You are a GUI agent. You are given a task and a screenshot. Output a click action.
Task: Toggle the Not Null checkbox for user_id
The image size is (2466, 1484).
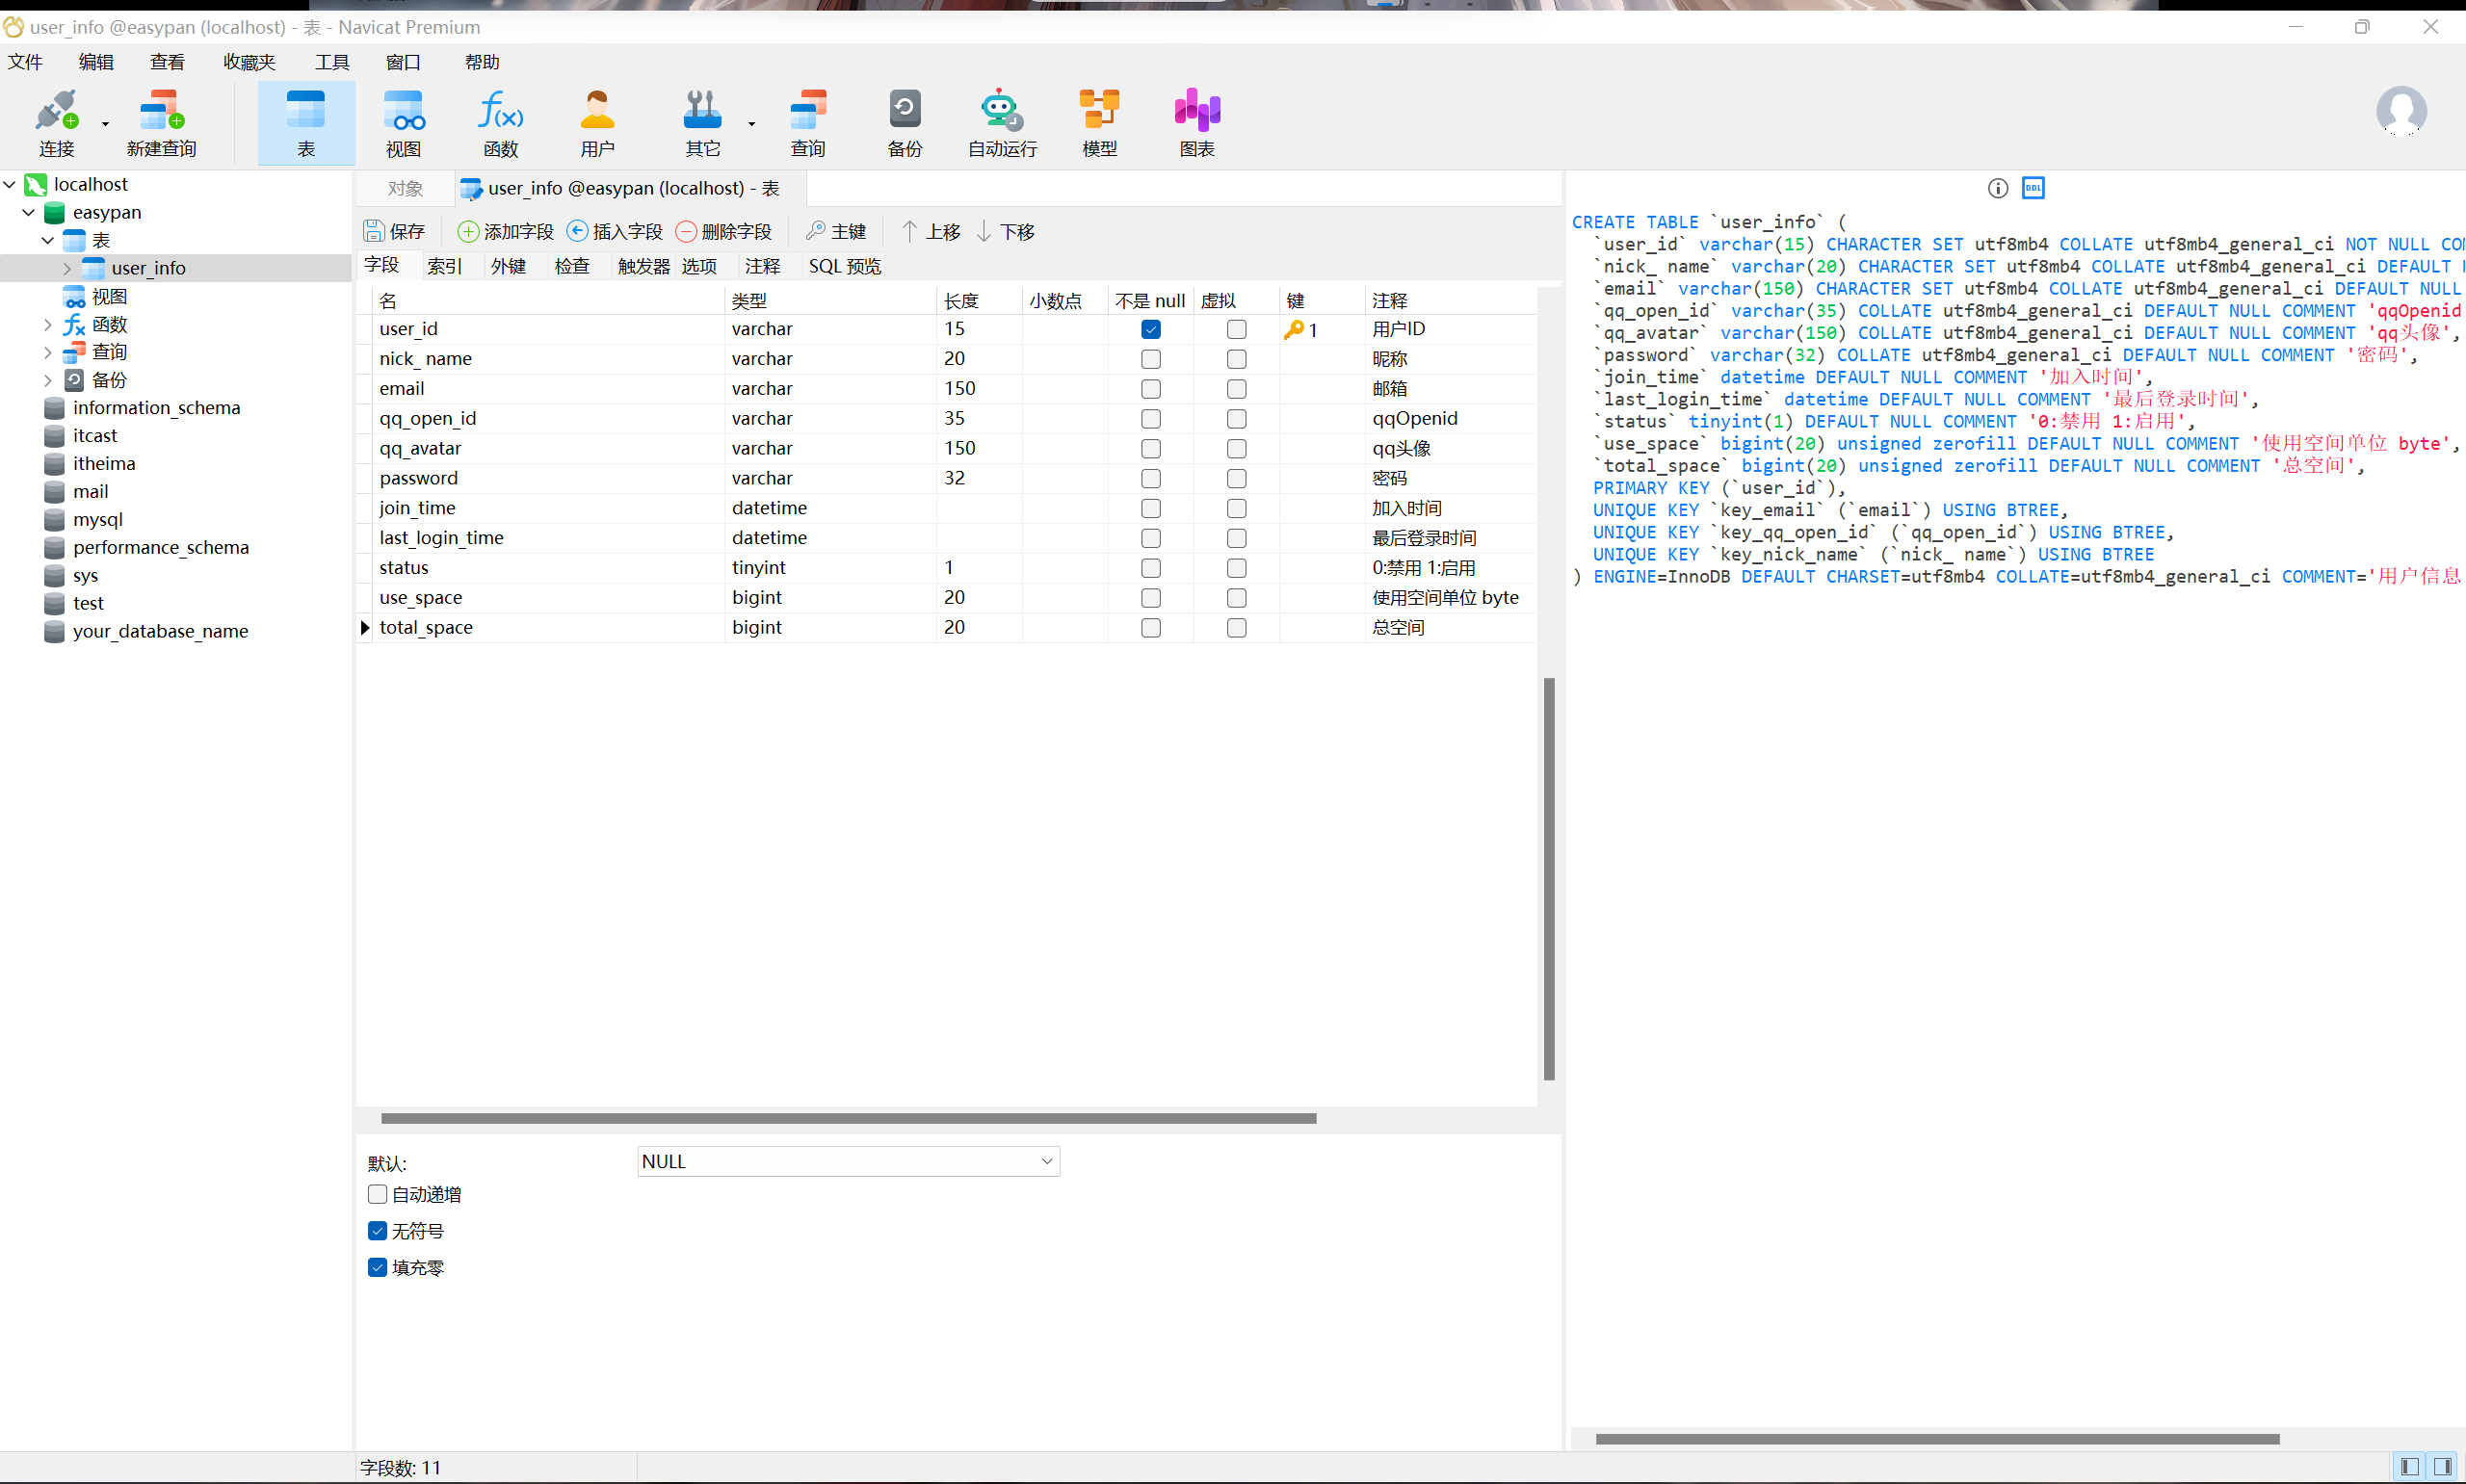(x=1150, y=329)
